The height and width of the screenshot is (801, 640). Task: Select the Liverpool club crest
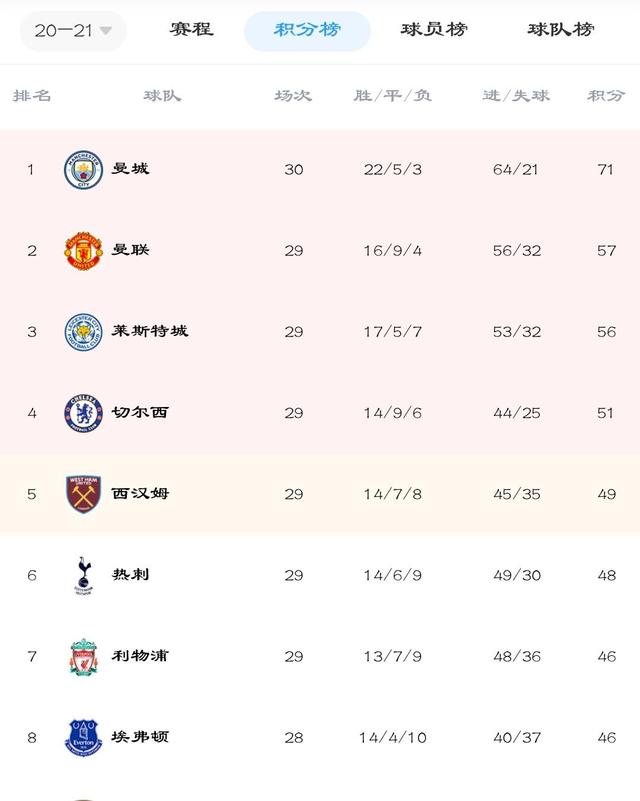83,656
